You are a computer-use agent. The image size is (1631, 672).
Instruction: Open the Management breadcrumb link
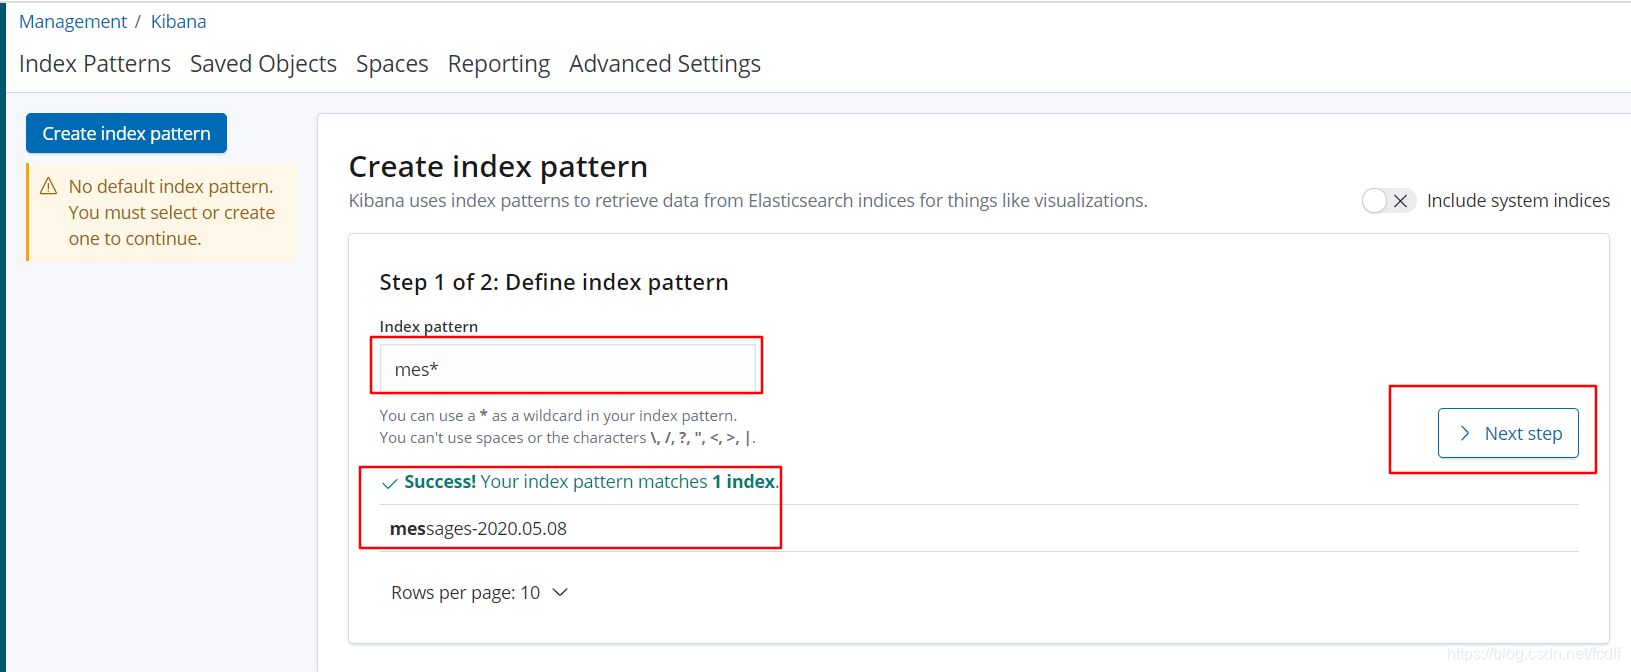coord(73,22)
